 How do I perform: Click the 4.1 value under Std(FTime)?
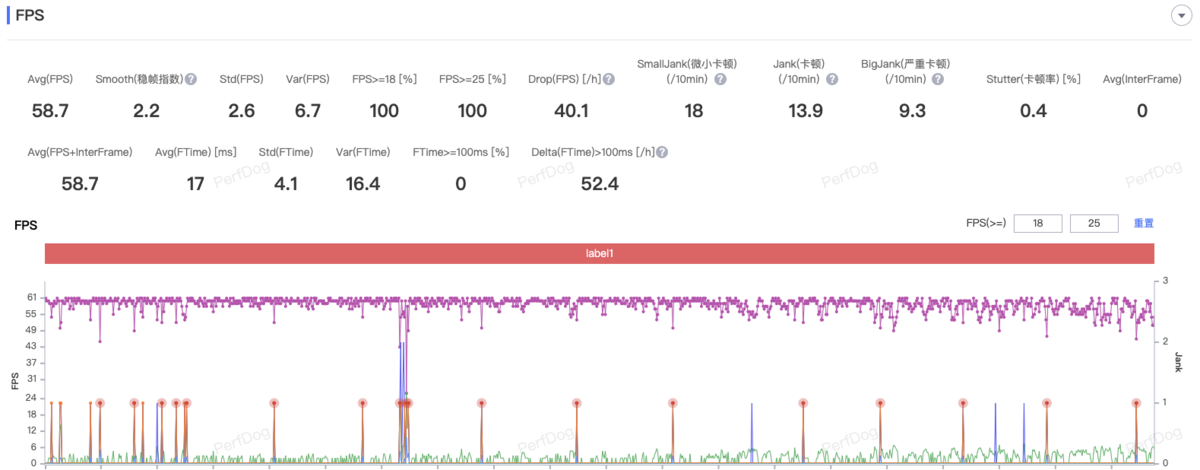(287, 184)
